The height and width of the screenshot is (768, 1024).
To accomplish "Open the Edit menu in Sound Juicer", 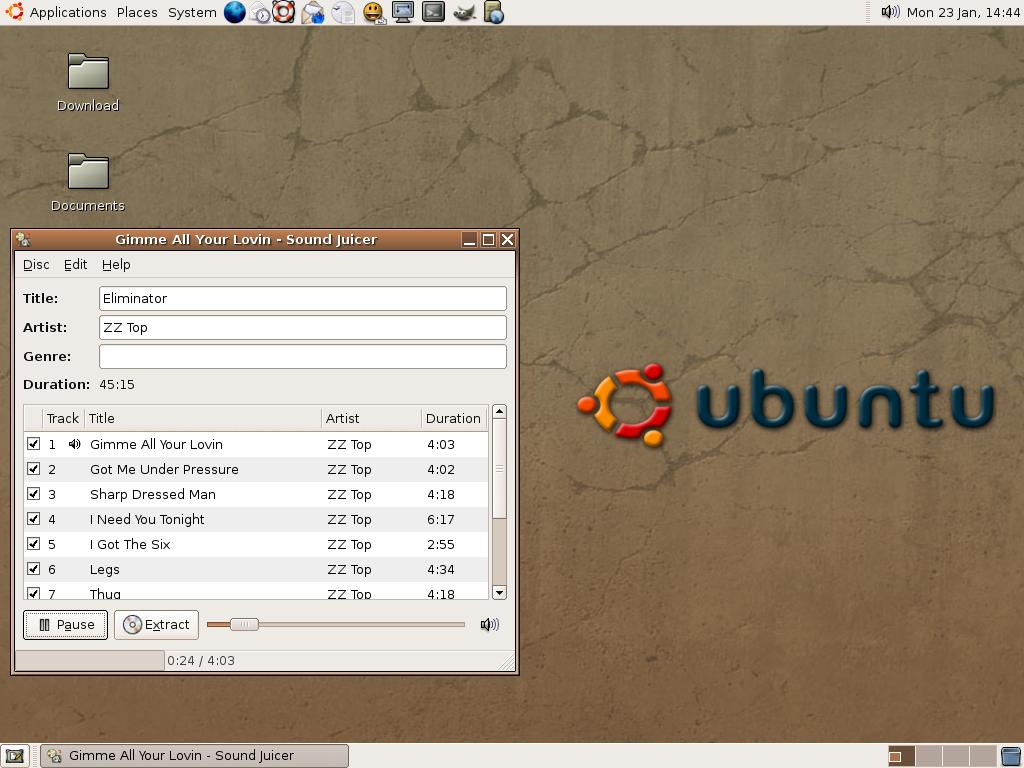I will 75,264.
